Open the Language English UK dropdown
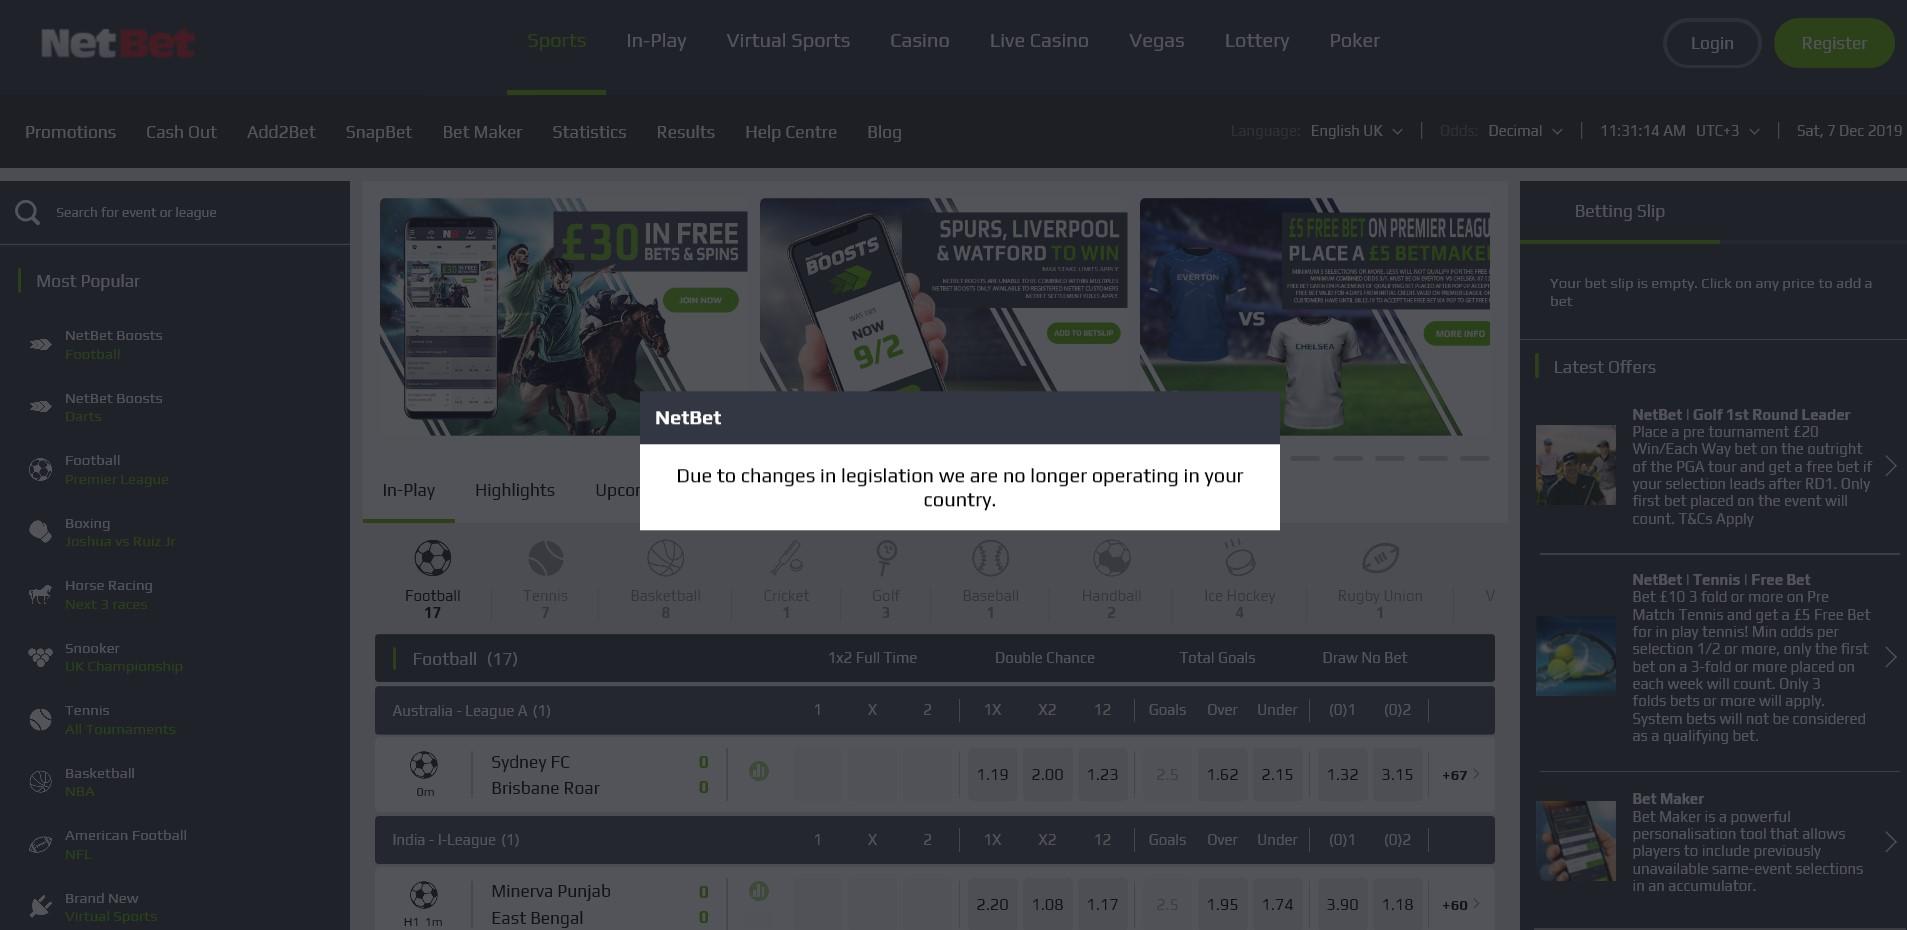The height and width of the screenshot is (930, 1907). [x=1356, y=131]
